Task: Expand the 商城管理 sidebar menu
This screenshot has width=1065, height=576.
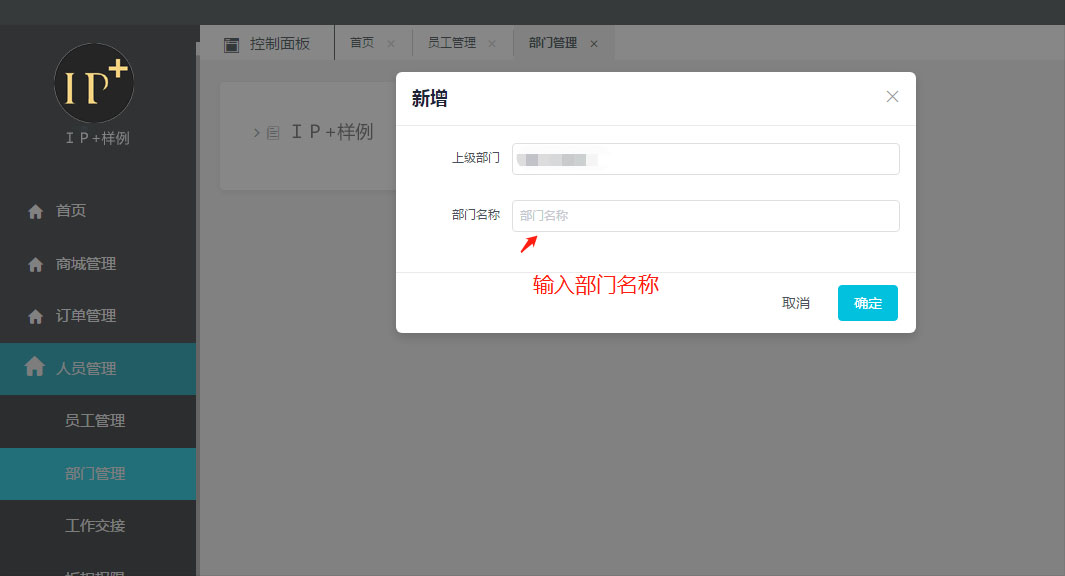Action: tap(86, 264)
